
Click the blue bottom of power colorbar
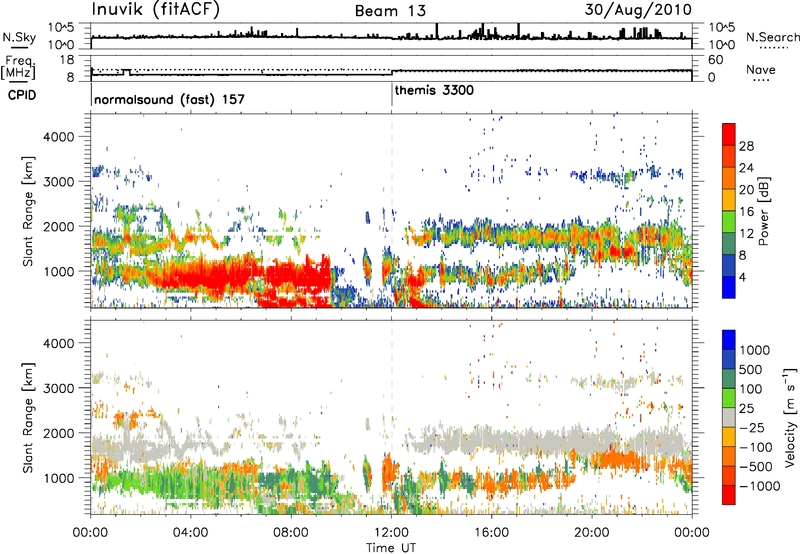point(729,288)
